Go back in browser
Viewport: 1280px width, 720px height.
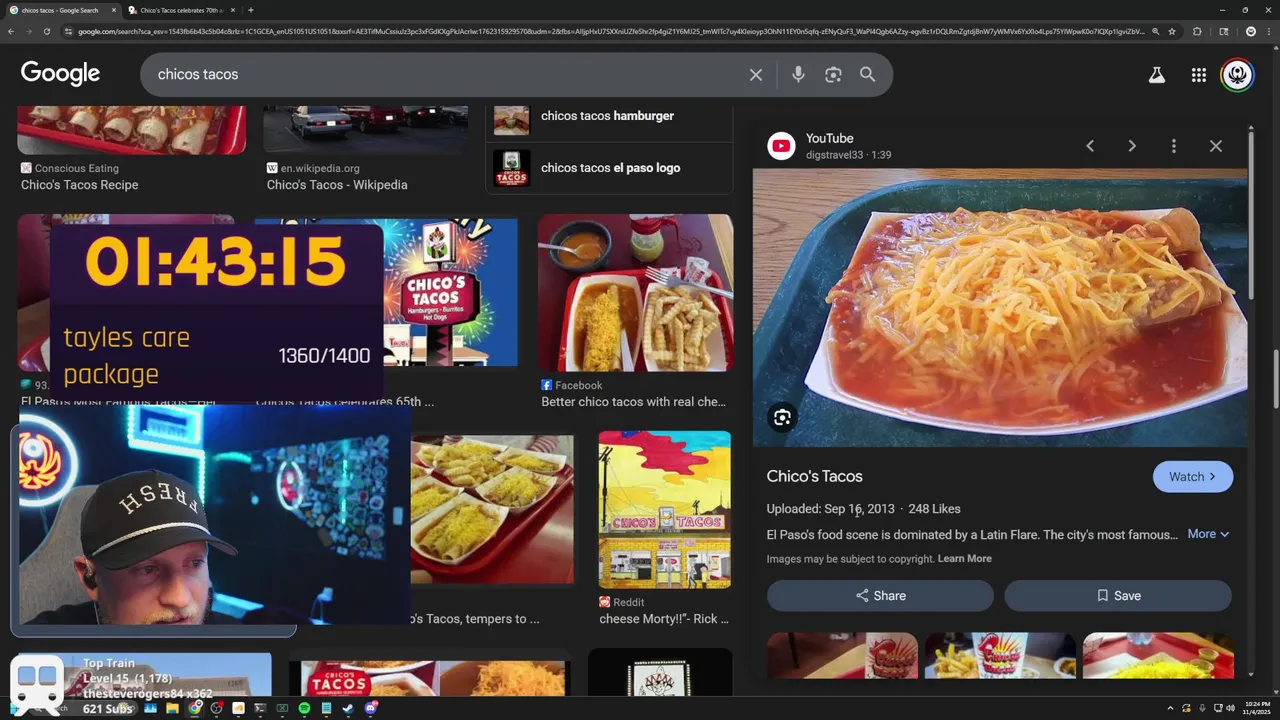pyautogui.click(x=11, y=31)
